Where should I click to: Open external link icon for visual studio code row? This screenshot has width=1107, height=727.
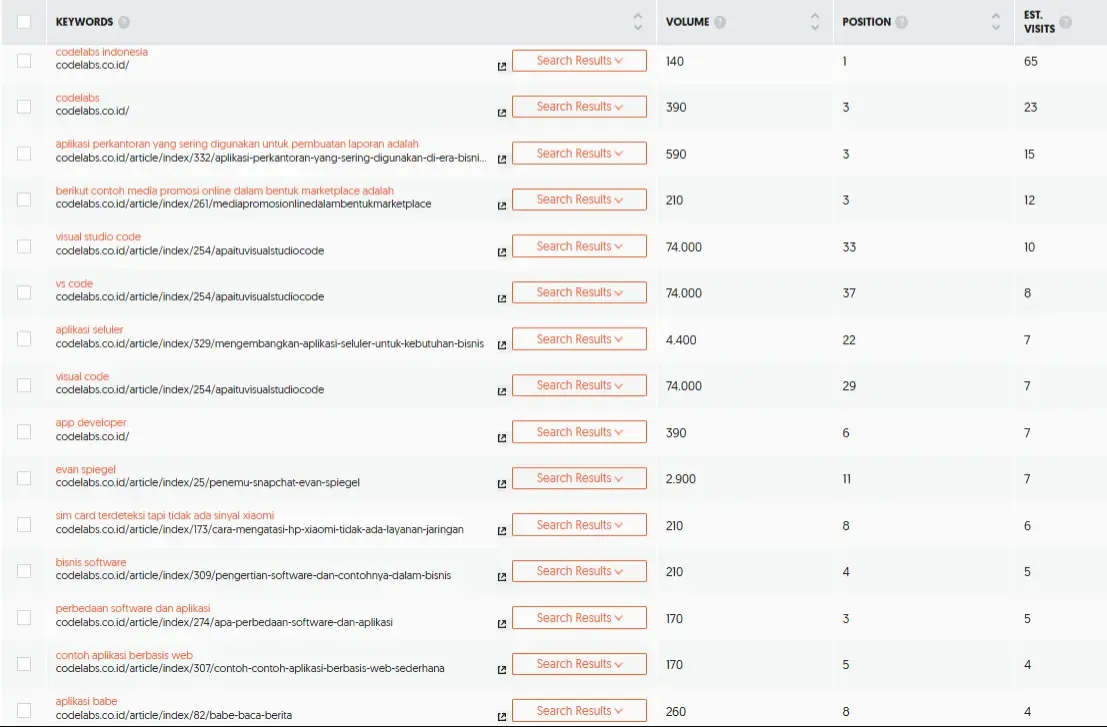click(501, 252)
